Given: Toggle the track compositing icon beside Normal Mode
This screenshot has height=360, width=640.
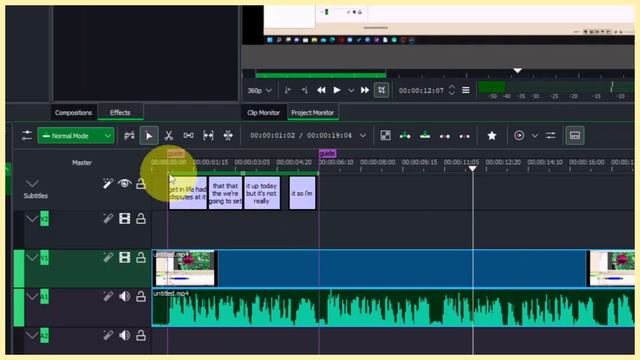Looking at the screenshot, I should pos(129,136).
